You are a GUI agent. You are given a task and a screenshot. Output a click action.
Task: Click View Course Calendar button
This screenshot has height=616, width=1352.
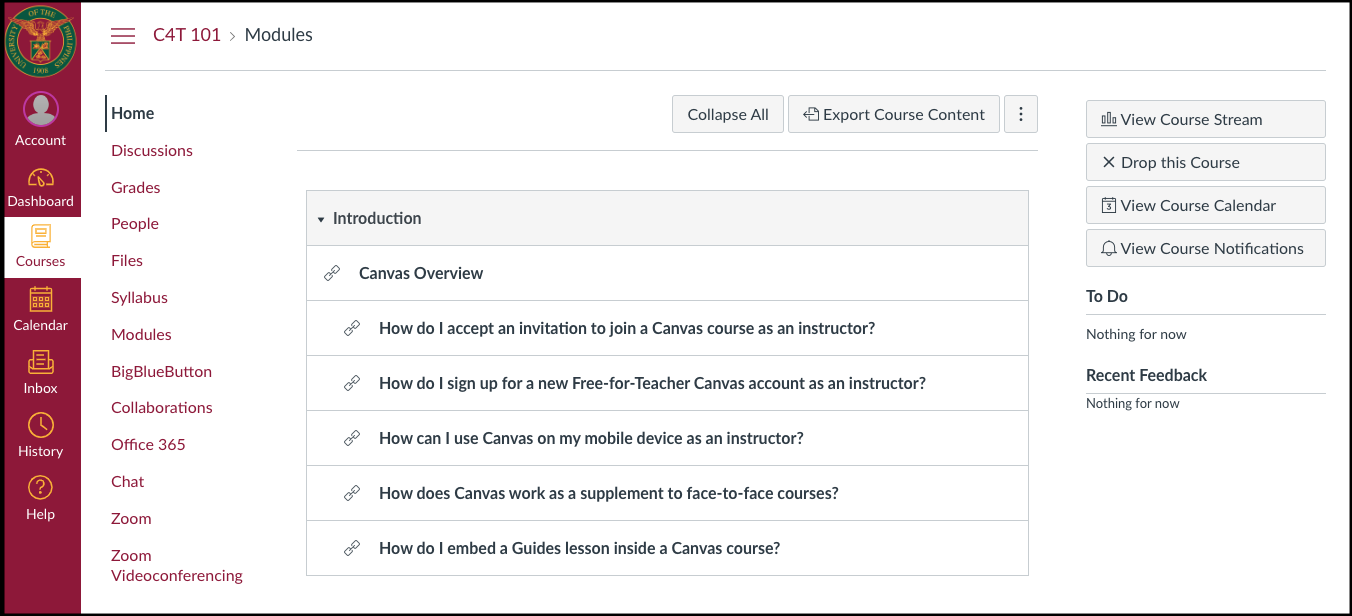(x=1206, y=205)
